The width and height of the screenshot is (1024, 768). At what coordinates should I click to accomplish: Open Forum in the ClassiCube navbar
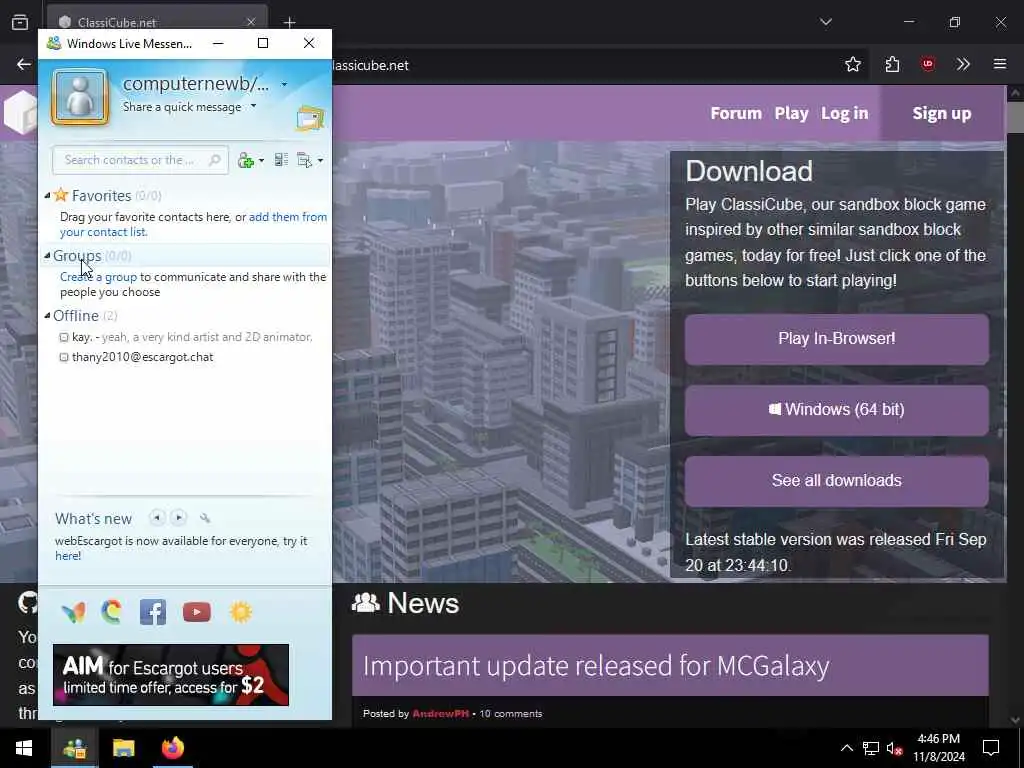pos(736,113)
